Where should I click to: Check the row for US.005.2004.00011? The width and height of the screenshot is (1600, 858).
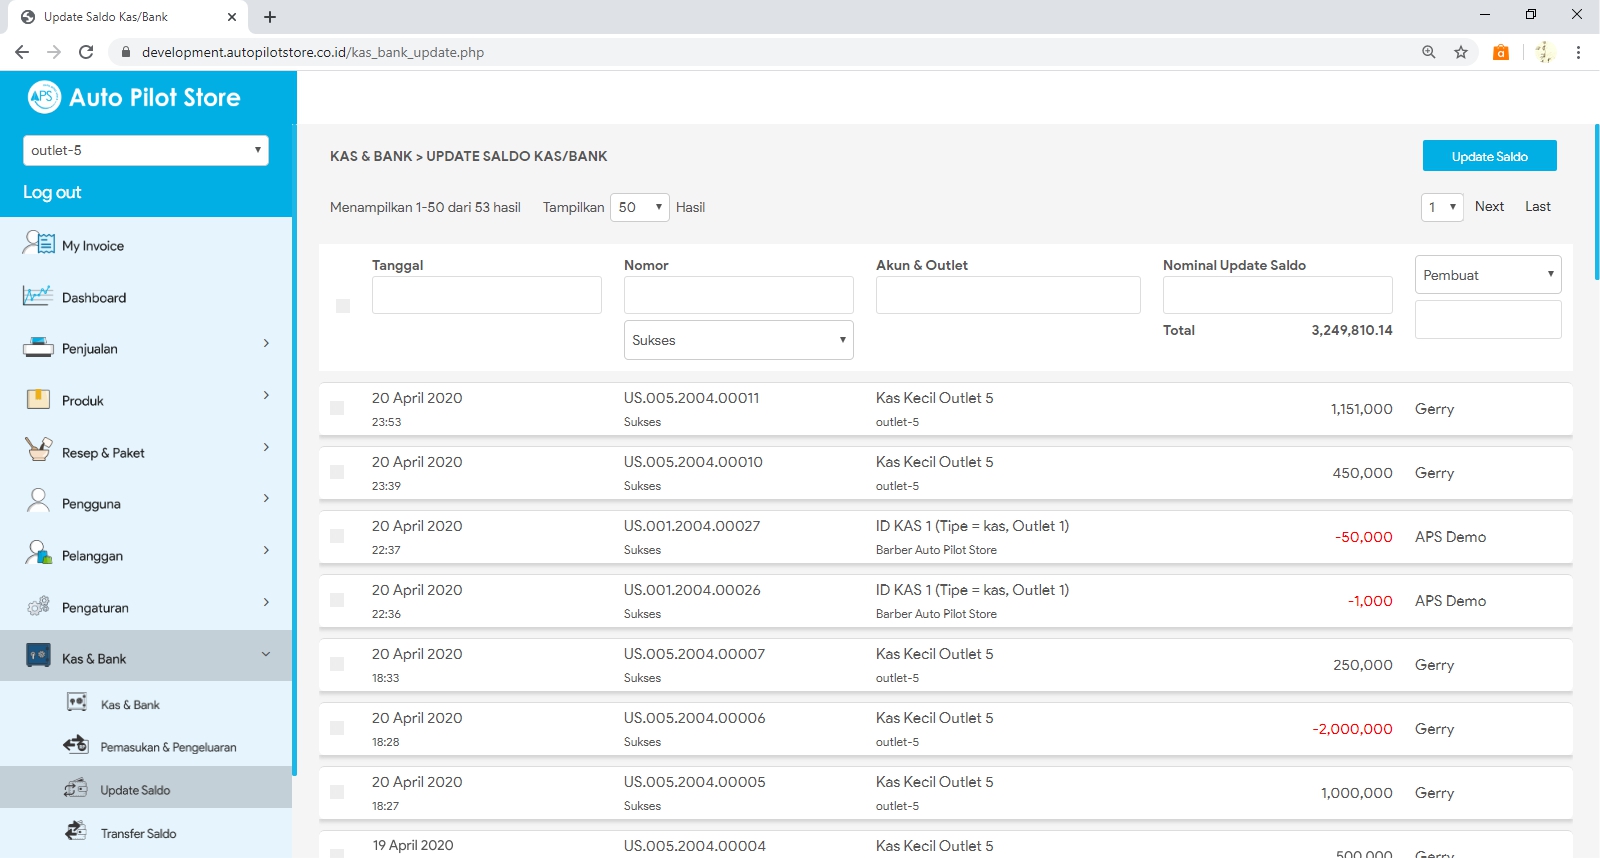[337, 408]
